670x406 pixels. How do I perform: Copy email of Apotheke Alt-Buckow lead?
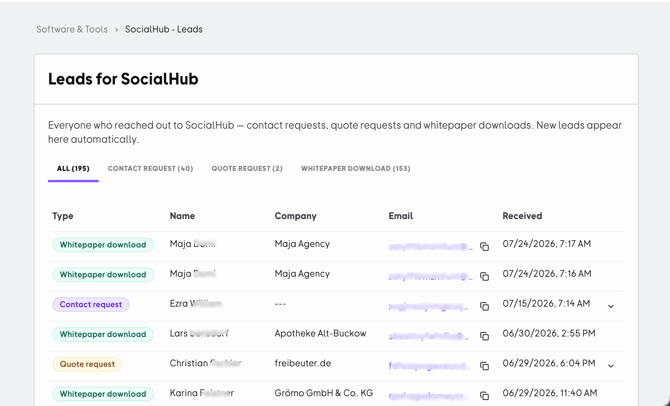click(x=484, y=336)
